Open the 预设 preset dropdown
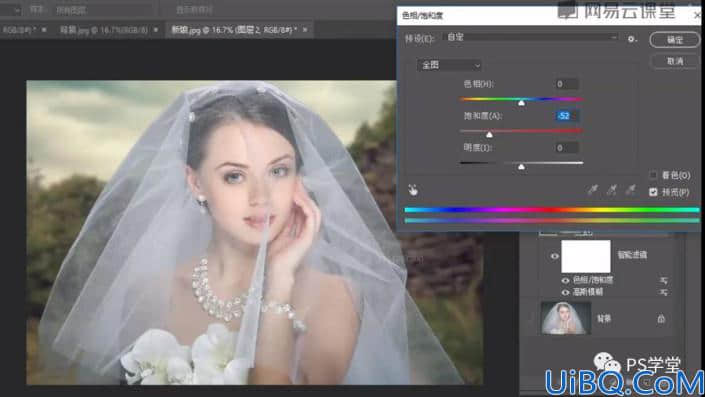 point(531,37)
